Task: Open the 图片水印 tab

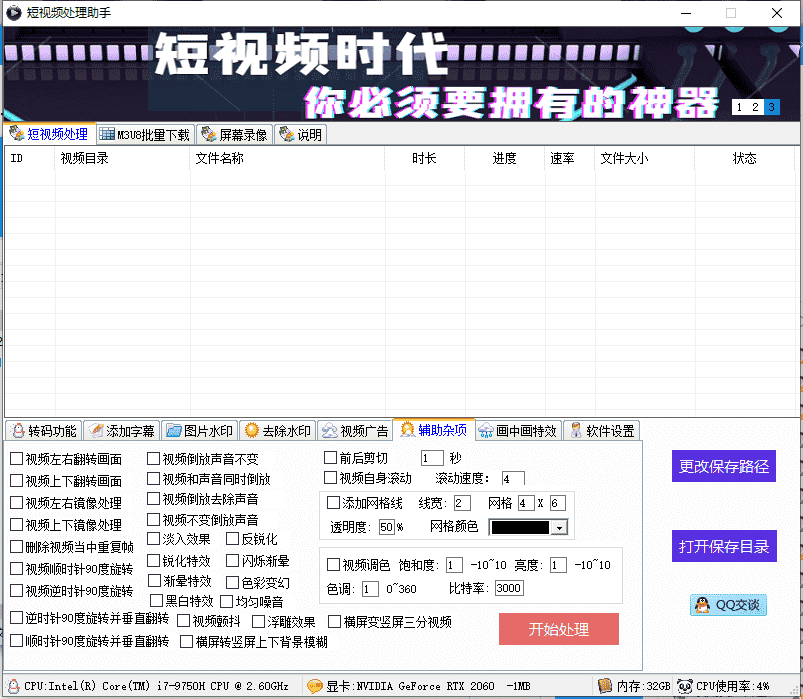Action: pos(200,431)
